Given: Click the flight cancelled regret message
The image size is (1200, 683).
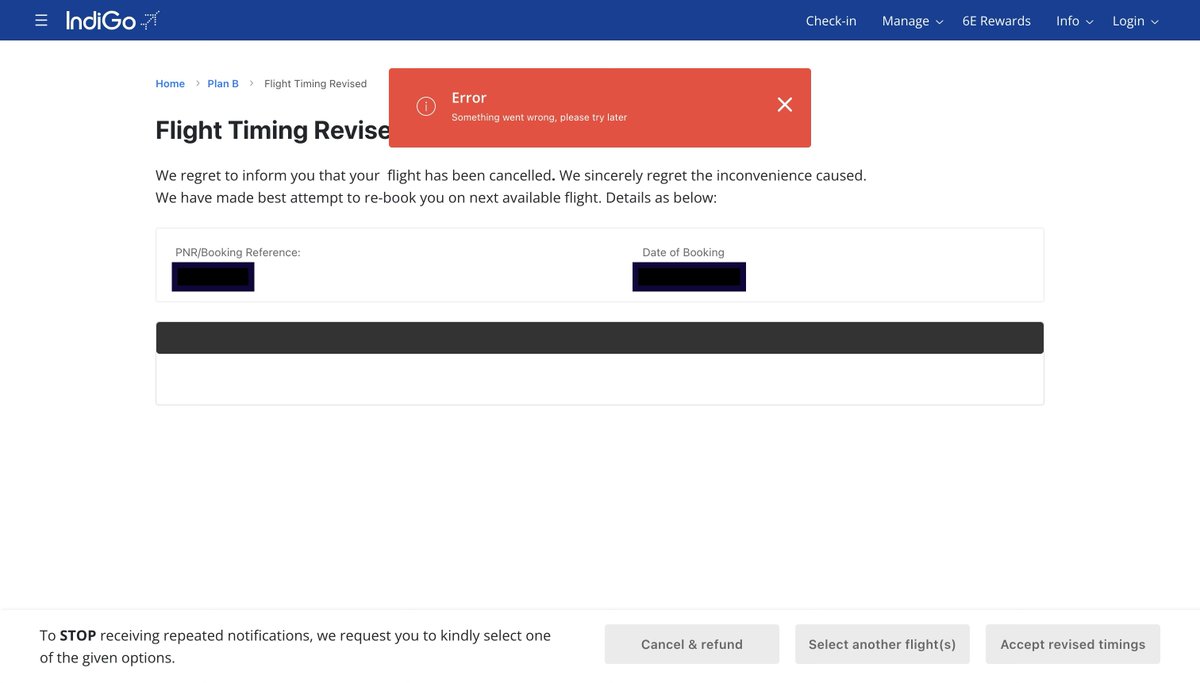Looking at the screenshot, I should [x=511, y=187].
